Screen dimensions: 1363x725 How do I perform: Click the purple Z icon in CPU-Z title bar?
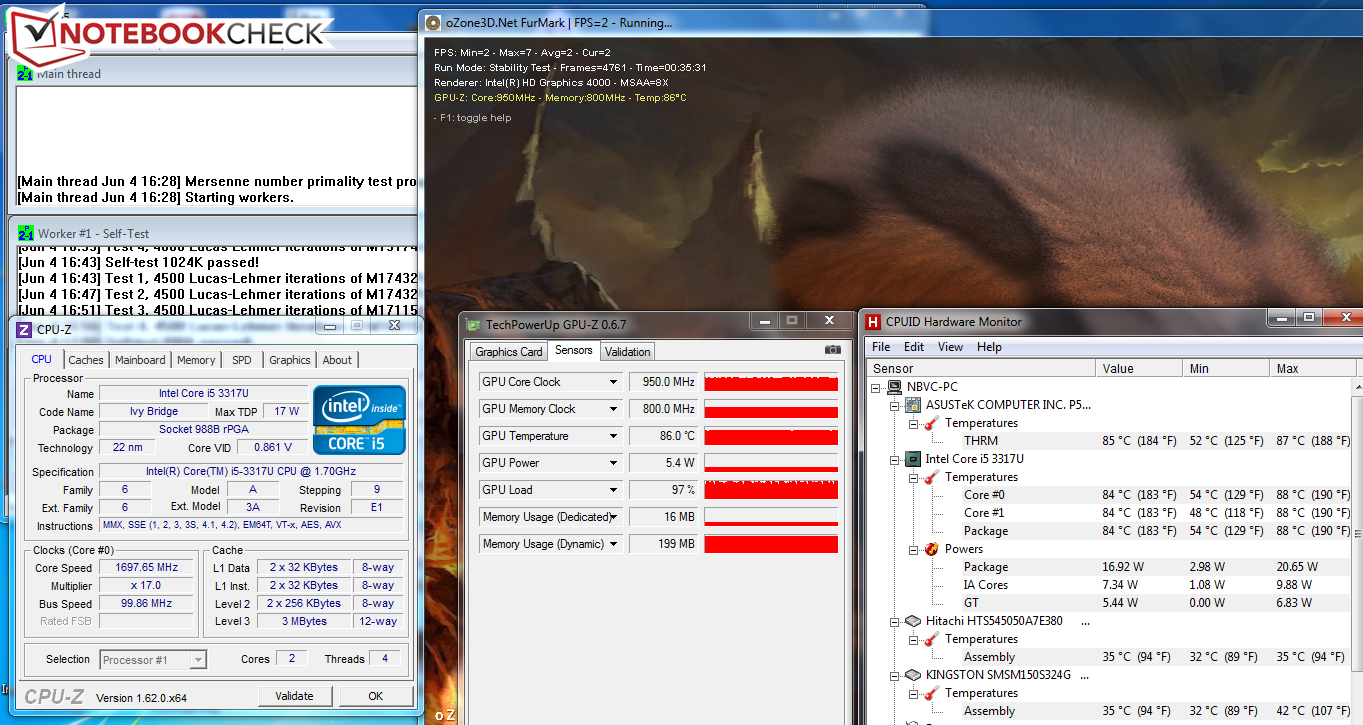pyautogui.click(x=24, y=330)
